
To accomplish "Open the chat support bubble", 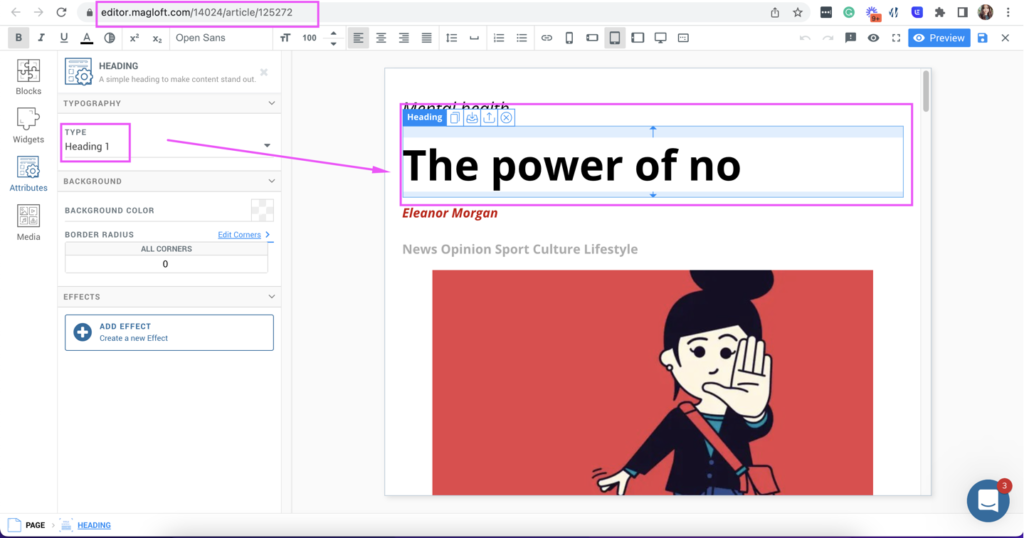I will pyautogui.click(x=987, y=501).
